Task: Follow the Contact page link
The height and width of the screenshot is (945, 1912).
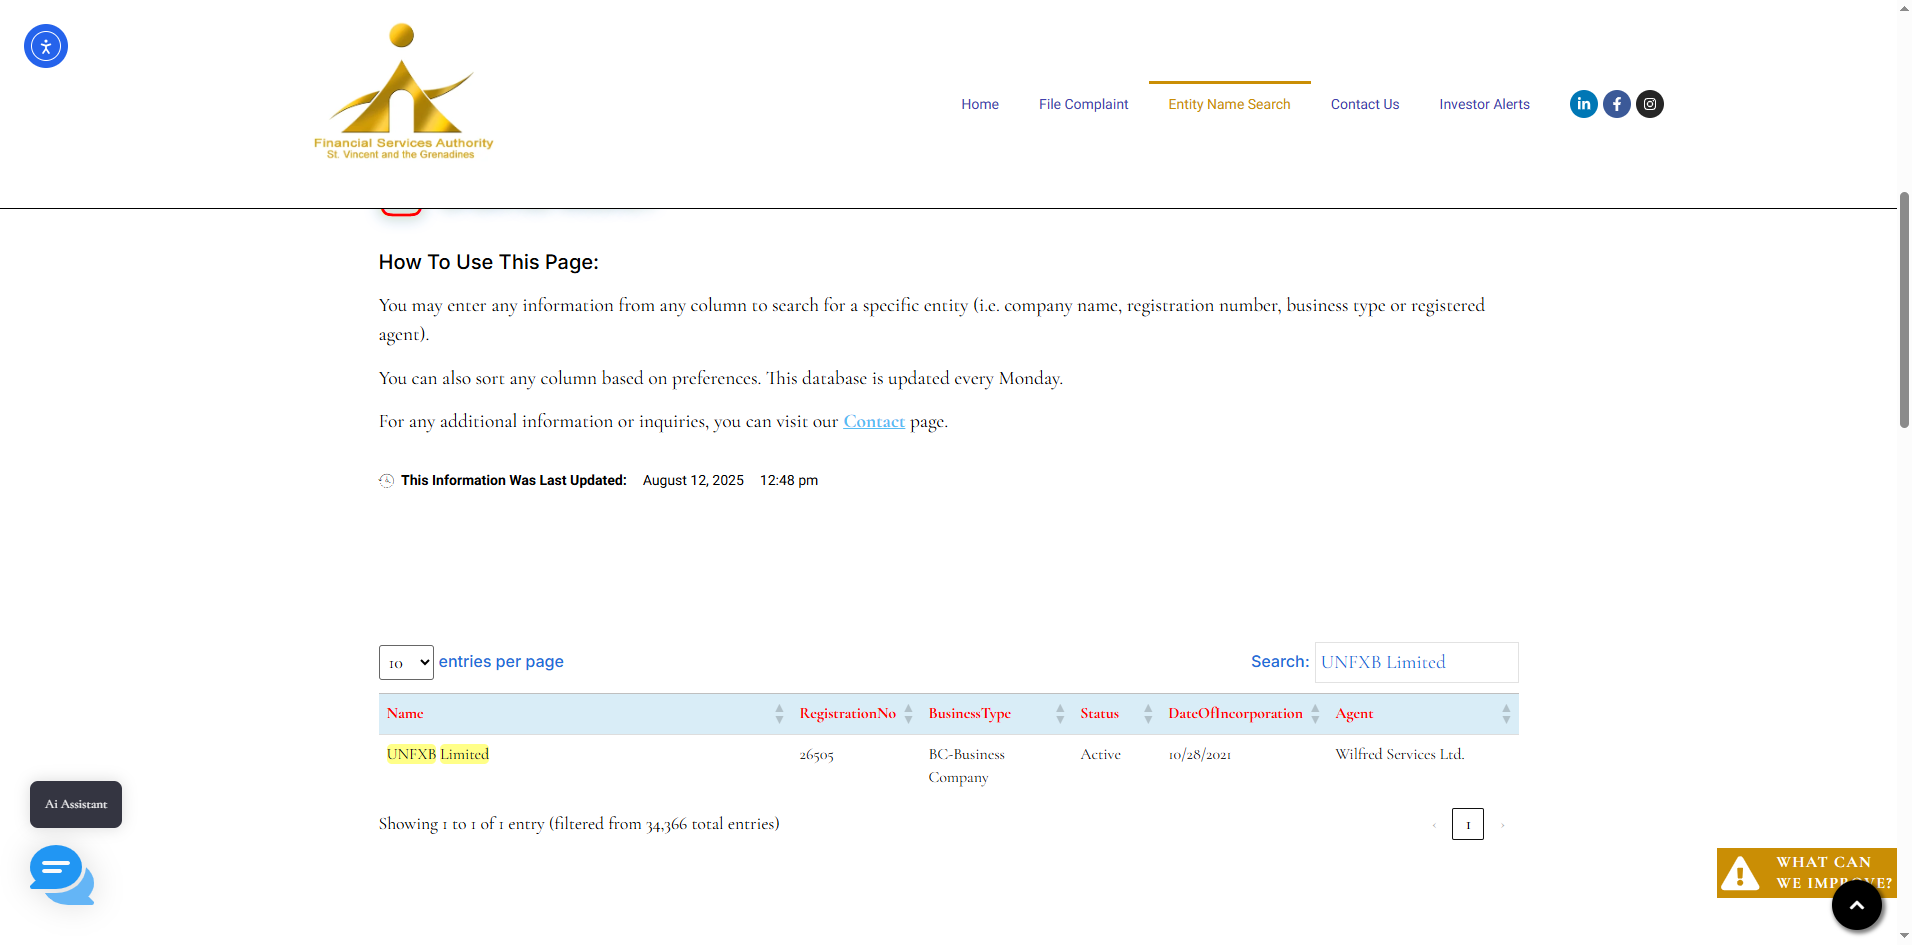Action: pos(874,422)
